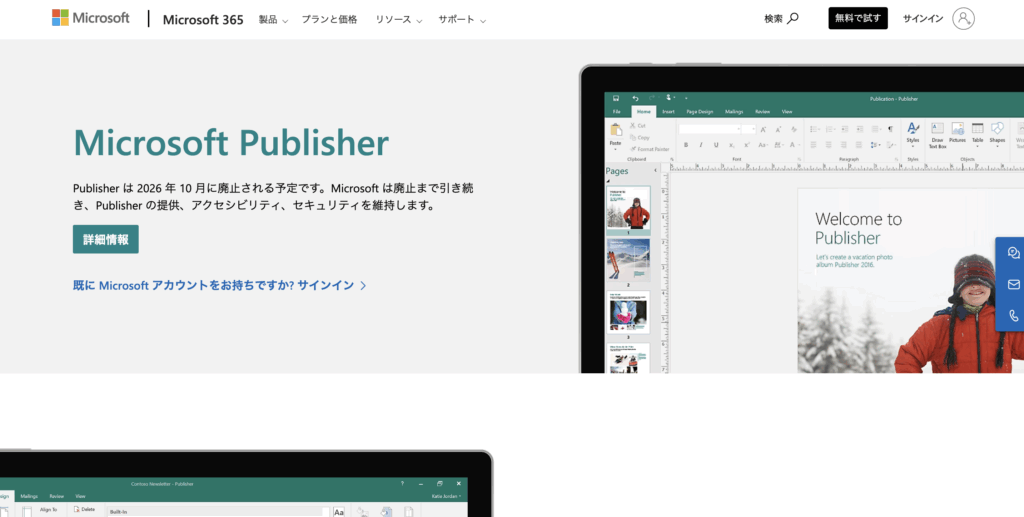Image resolution: width=1024 pixels, height=517 pixels.
Task: Select the View tab in the Contoso Newsletter image
Action: click(80, 496)
